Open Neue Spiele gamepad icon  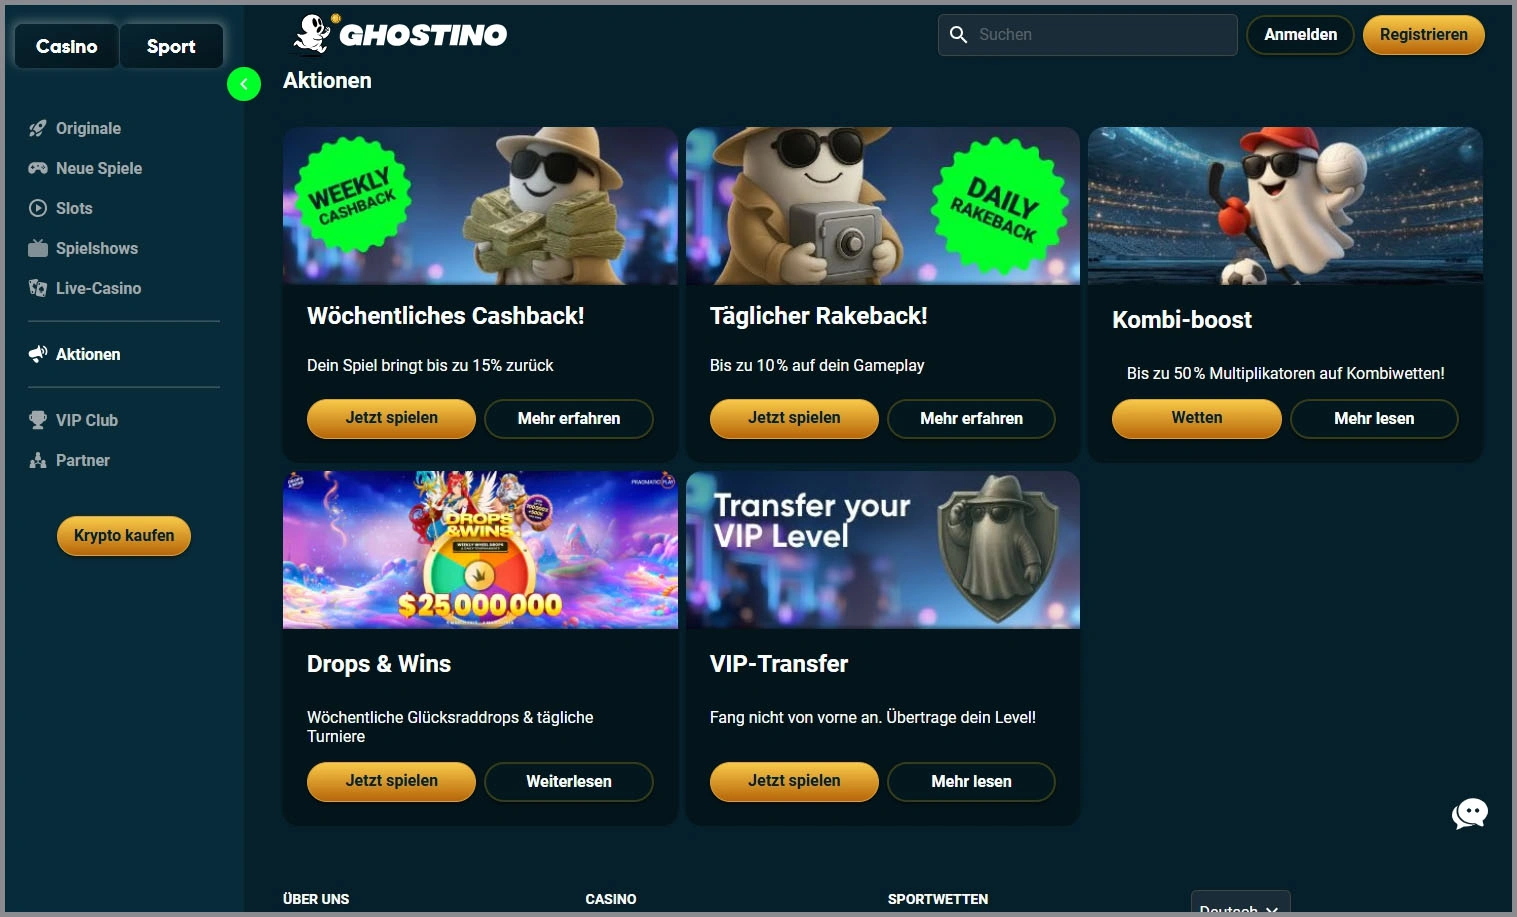(x=38, y=168)
